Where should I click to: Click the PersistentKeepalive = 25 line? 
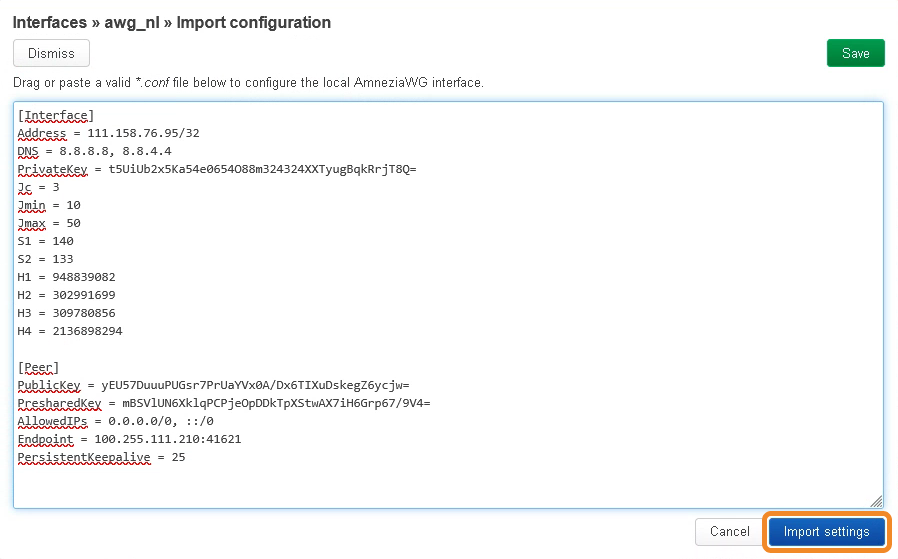coord(101,457)
